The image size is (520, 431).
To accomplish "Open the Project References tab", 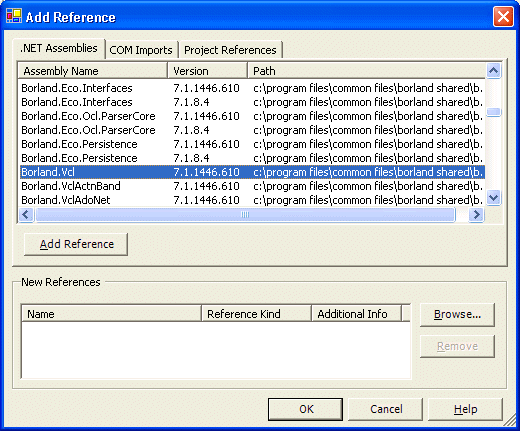I will (x=230, y=50).
